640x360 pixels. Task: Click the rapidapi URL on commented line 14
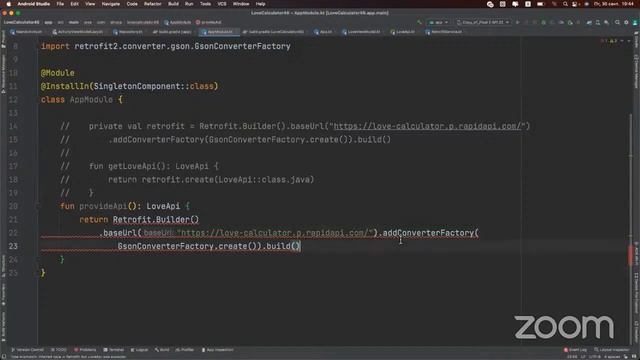click(428, 126)
